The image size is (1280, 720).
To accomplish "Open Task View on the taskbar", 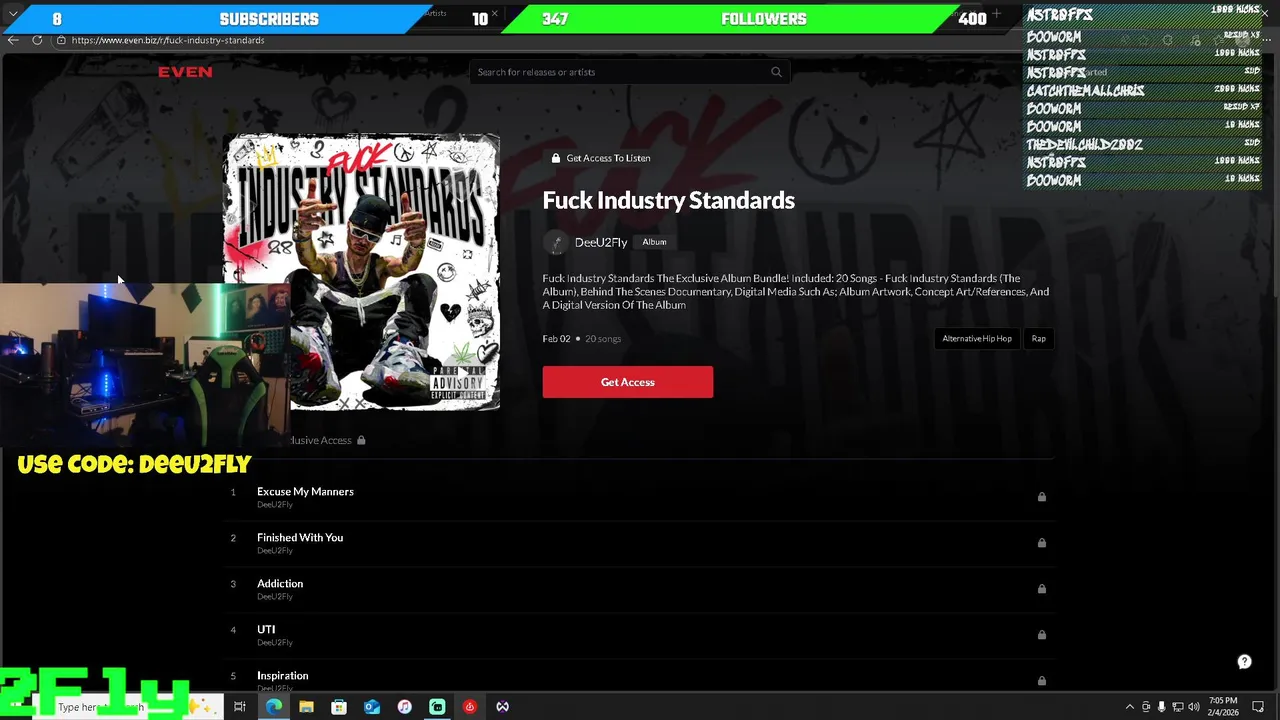I will pyautogui.click(x=240, y=707).
